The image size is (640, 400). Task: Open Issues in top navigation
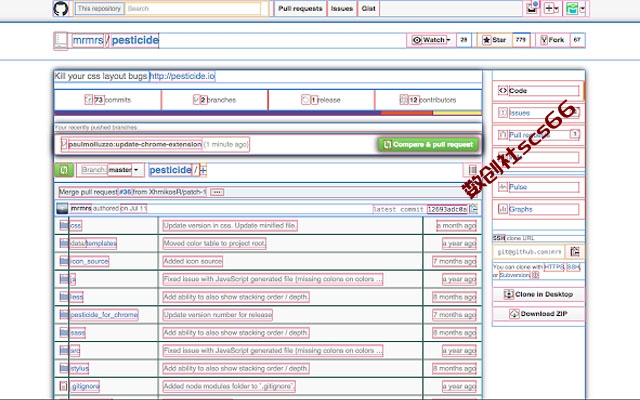[x=342, y=9]
